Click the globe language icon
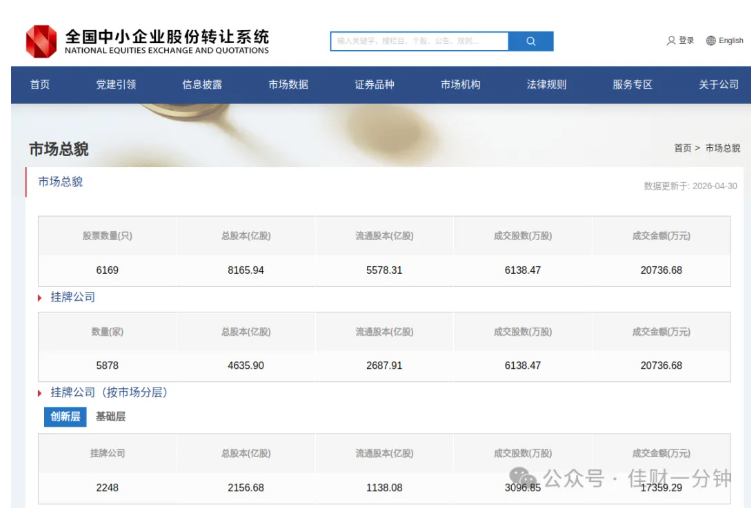The width and height of the screenshot is (751, 516). pos(711,41)
